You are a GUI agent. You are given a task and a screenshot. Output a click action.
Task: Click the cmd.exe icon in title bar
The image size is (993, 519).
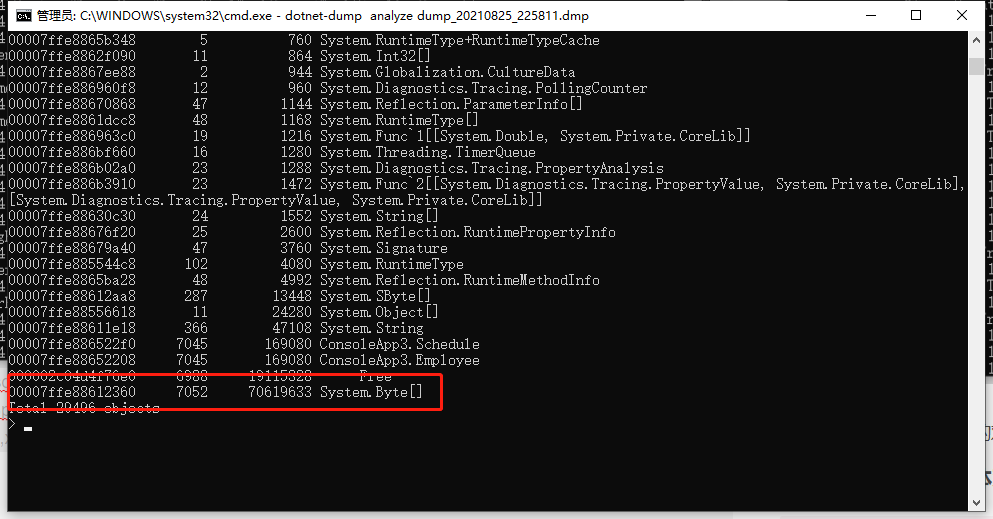coord(23,16)
